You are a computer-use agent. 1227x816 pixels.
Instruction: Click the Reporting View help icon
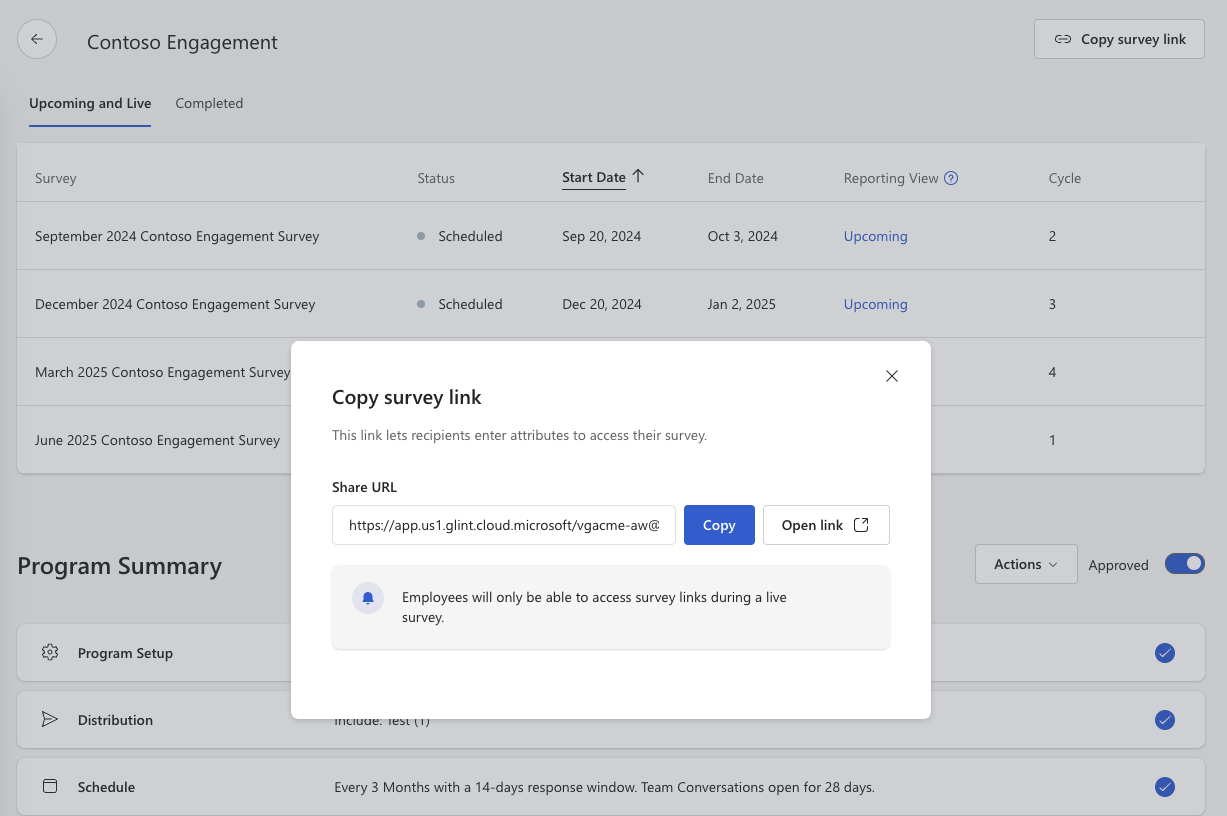click(x=951, y=178)
